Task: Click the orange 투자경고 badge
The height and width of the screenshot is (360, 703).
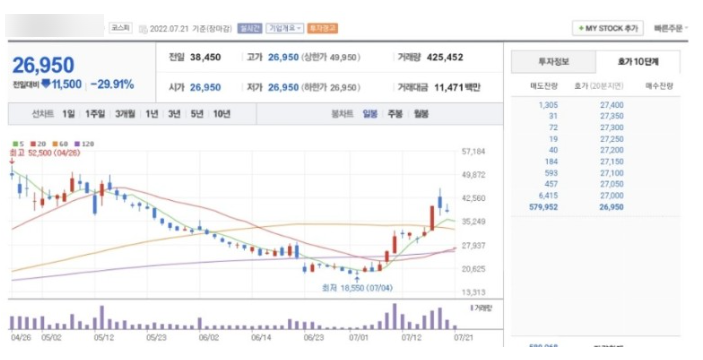Action: (323, 28)
